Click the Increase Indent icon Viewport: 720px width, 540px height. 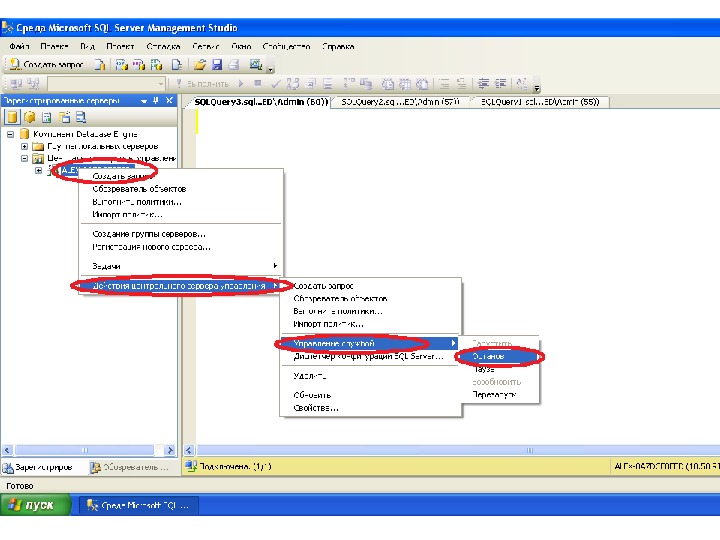point(500,84)
